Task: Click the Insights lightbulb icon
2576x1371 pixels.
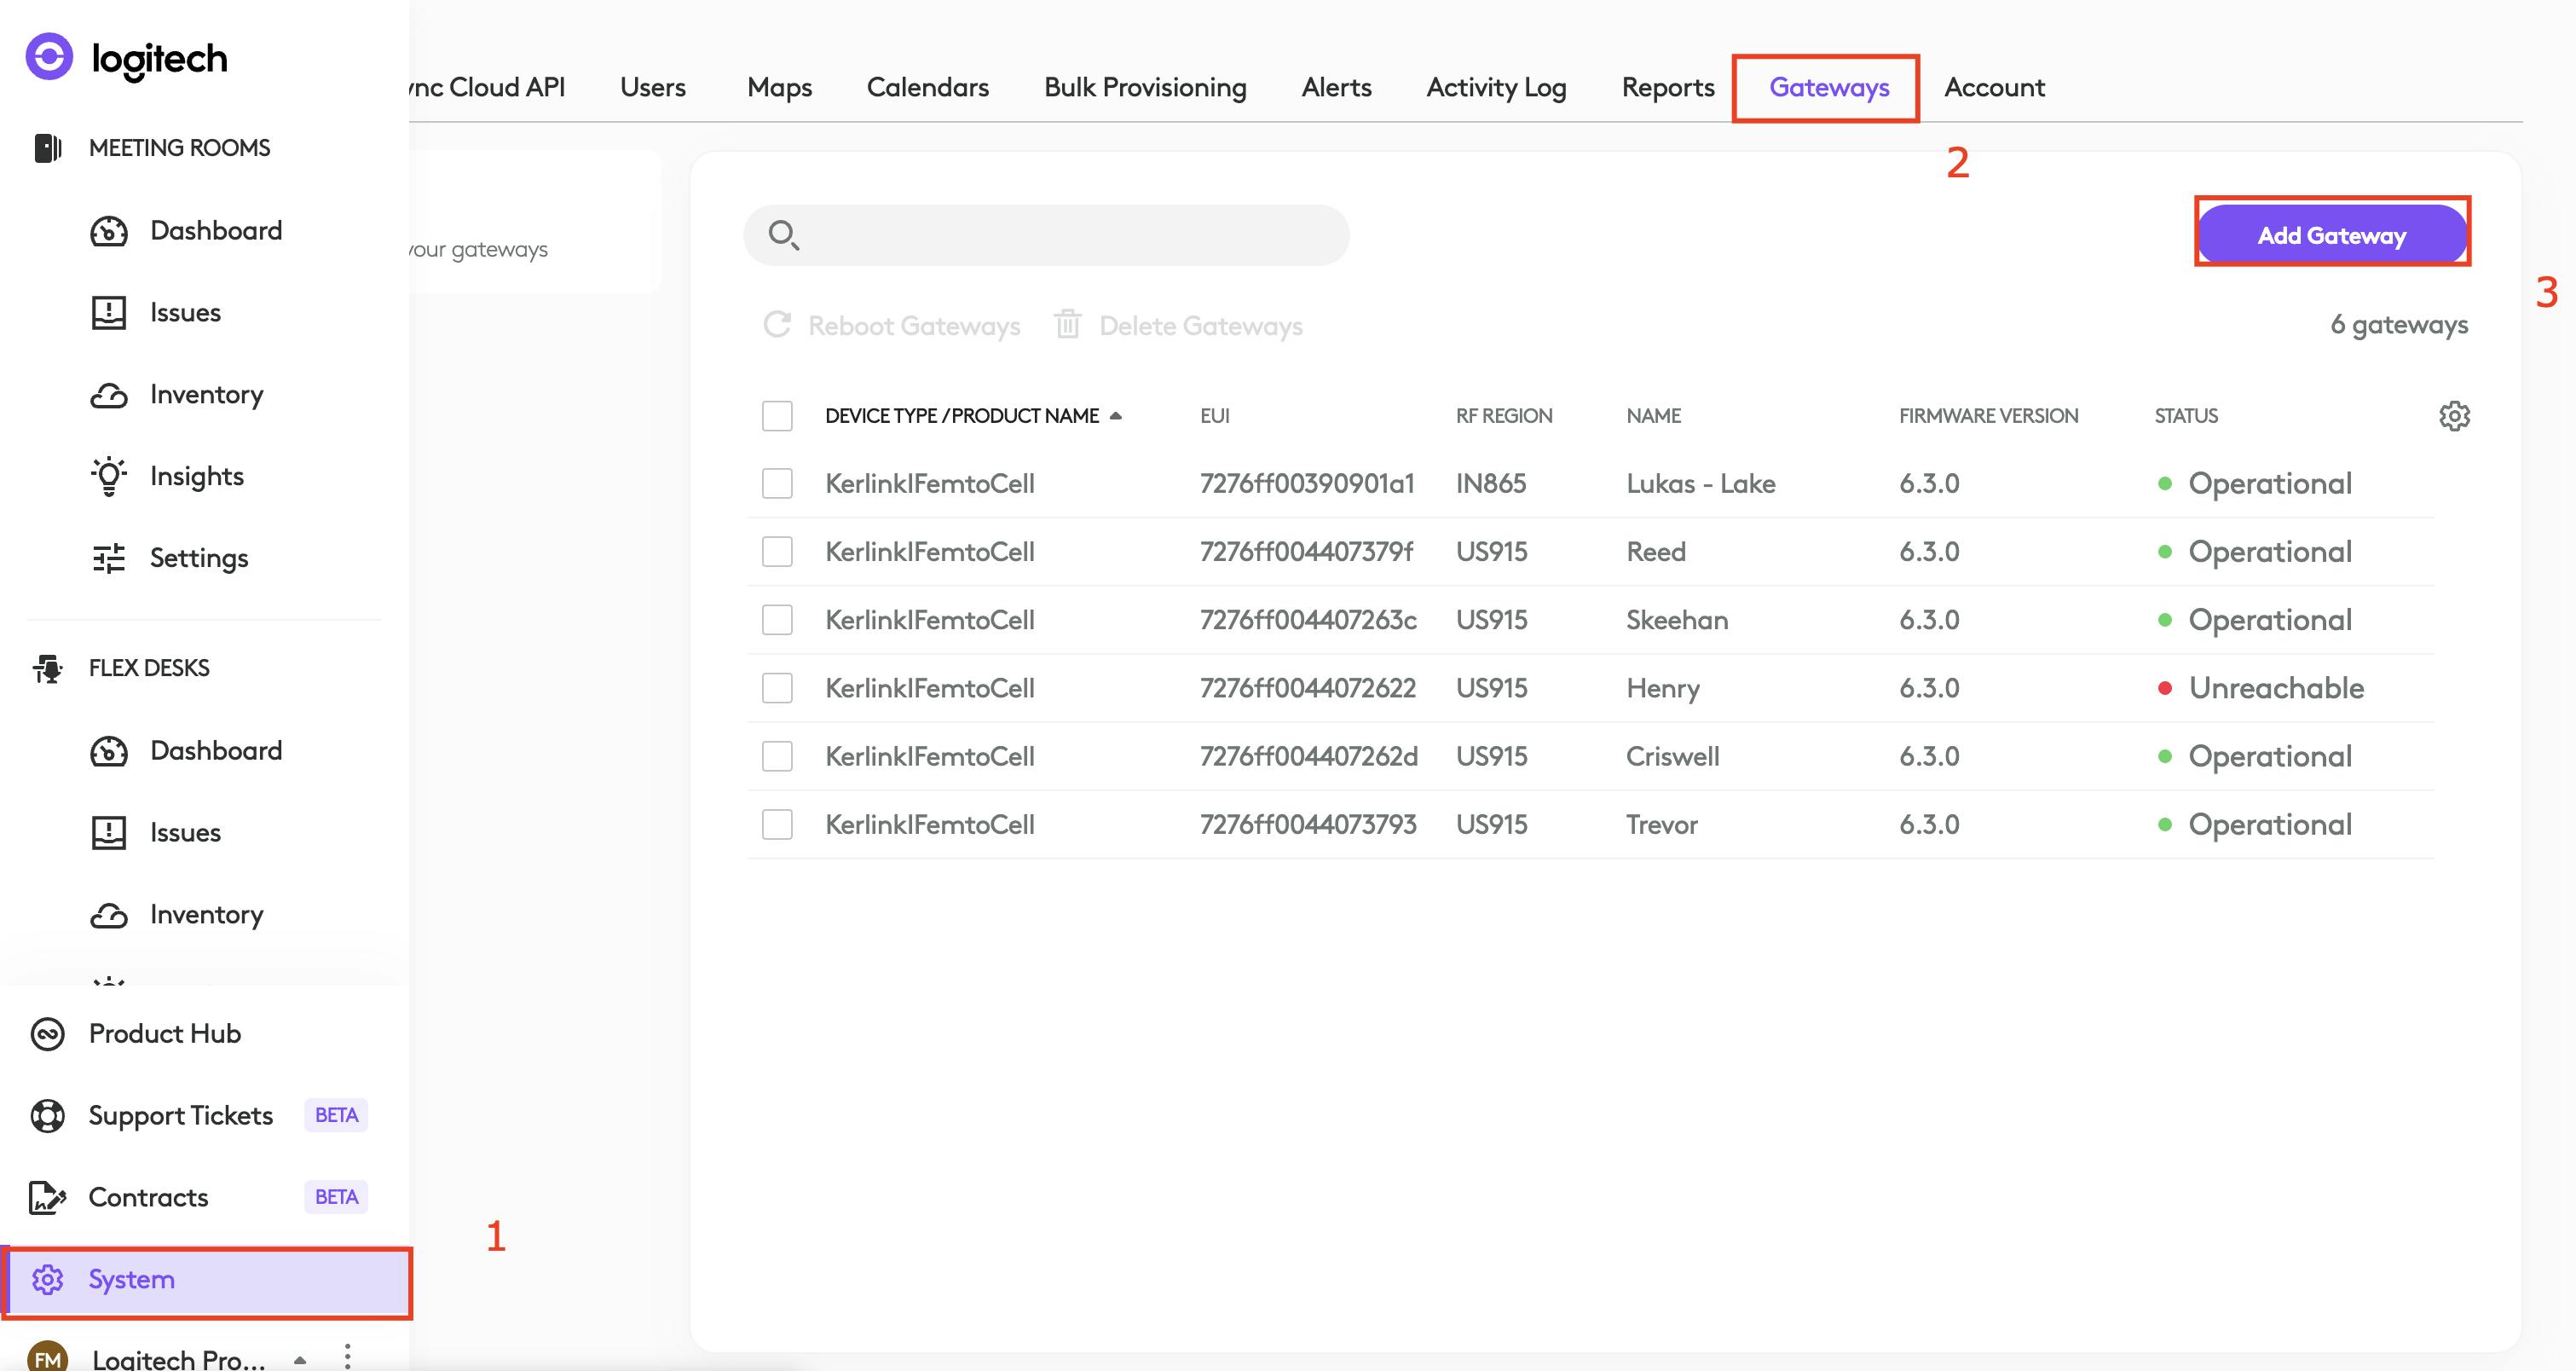Action: [x=110, y=475]
